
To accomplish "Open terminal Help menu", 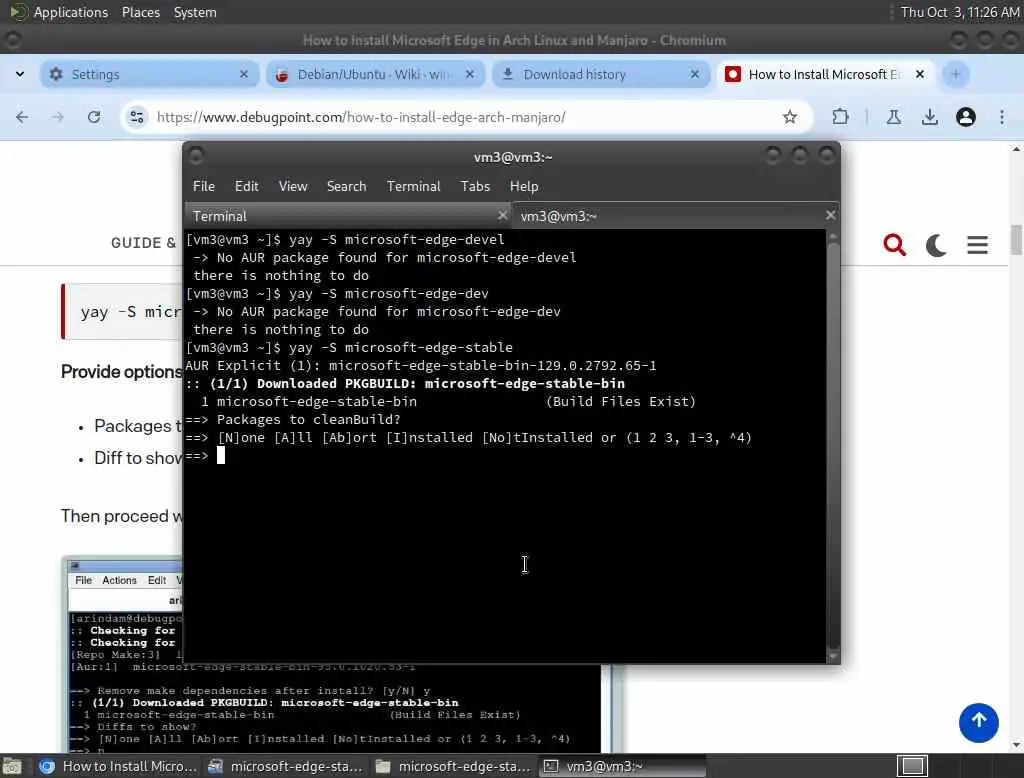I will pos(524,186).
